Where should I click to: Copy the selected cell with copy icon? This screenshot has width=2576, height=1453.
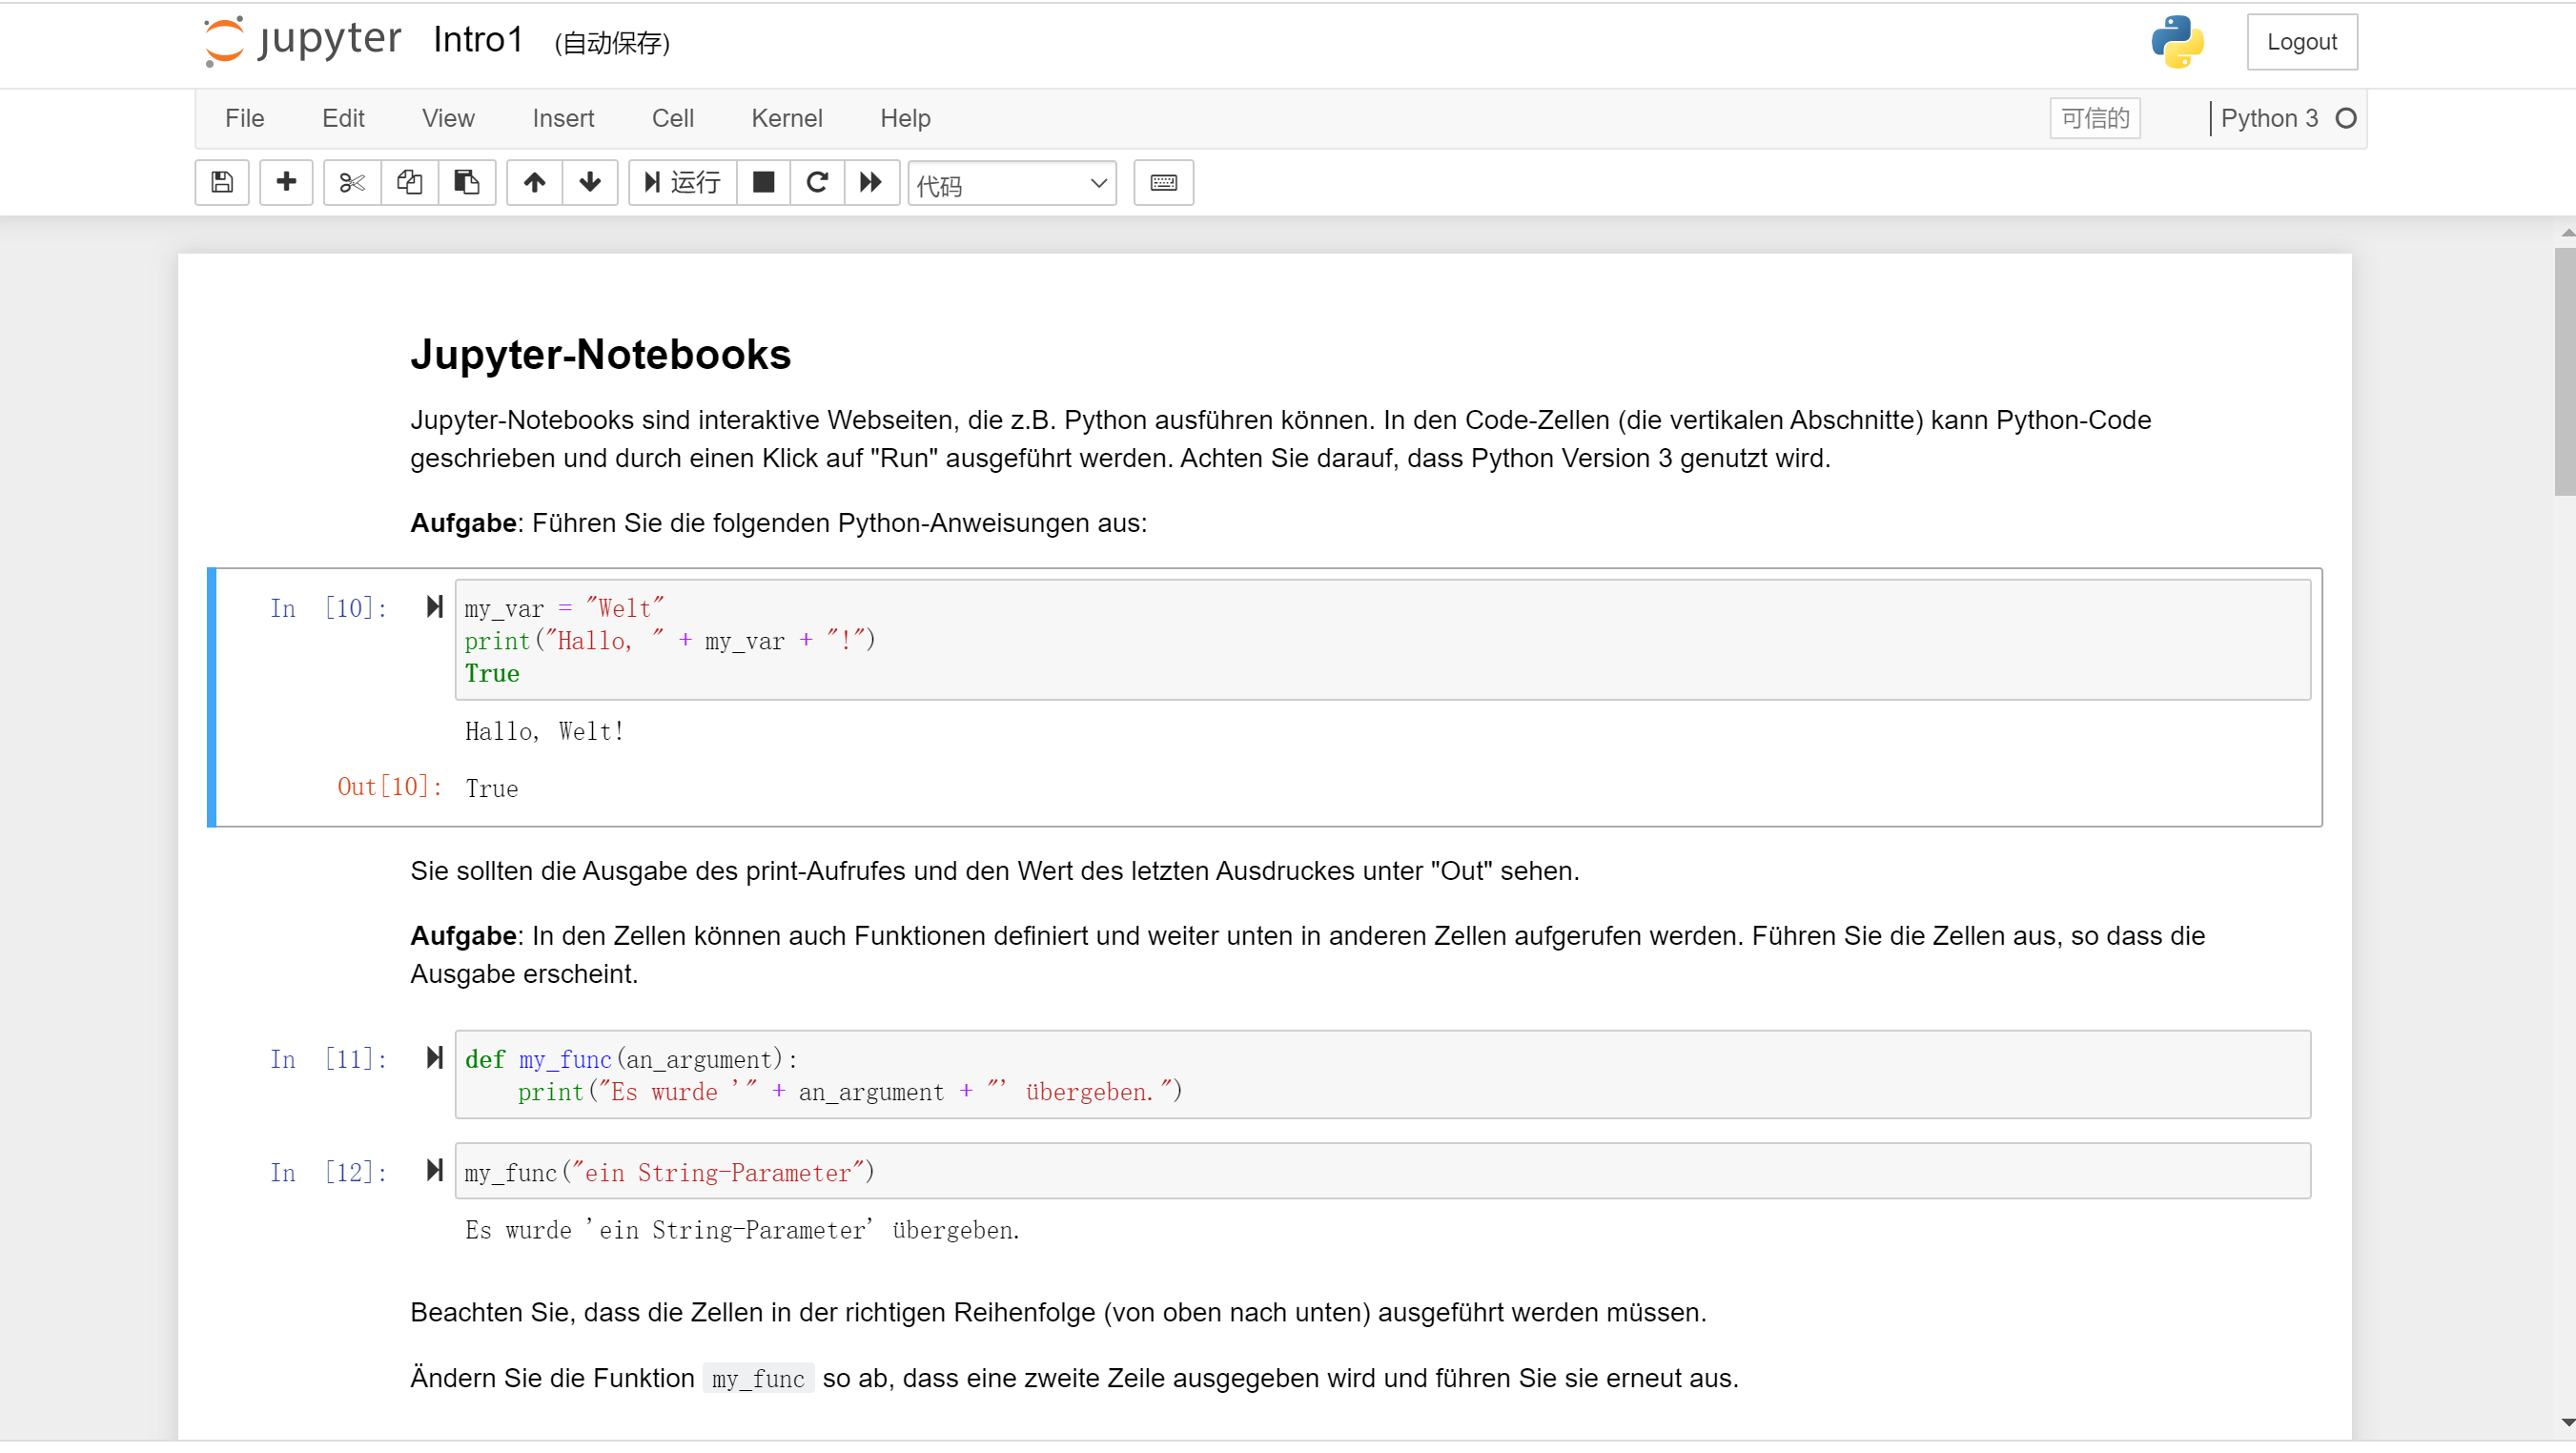(409, 183)
